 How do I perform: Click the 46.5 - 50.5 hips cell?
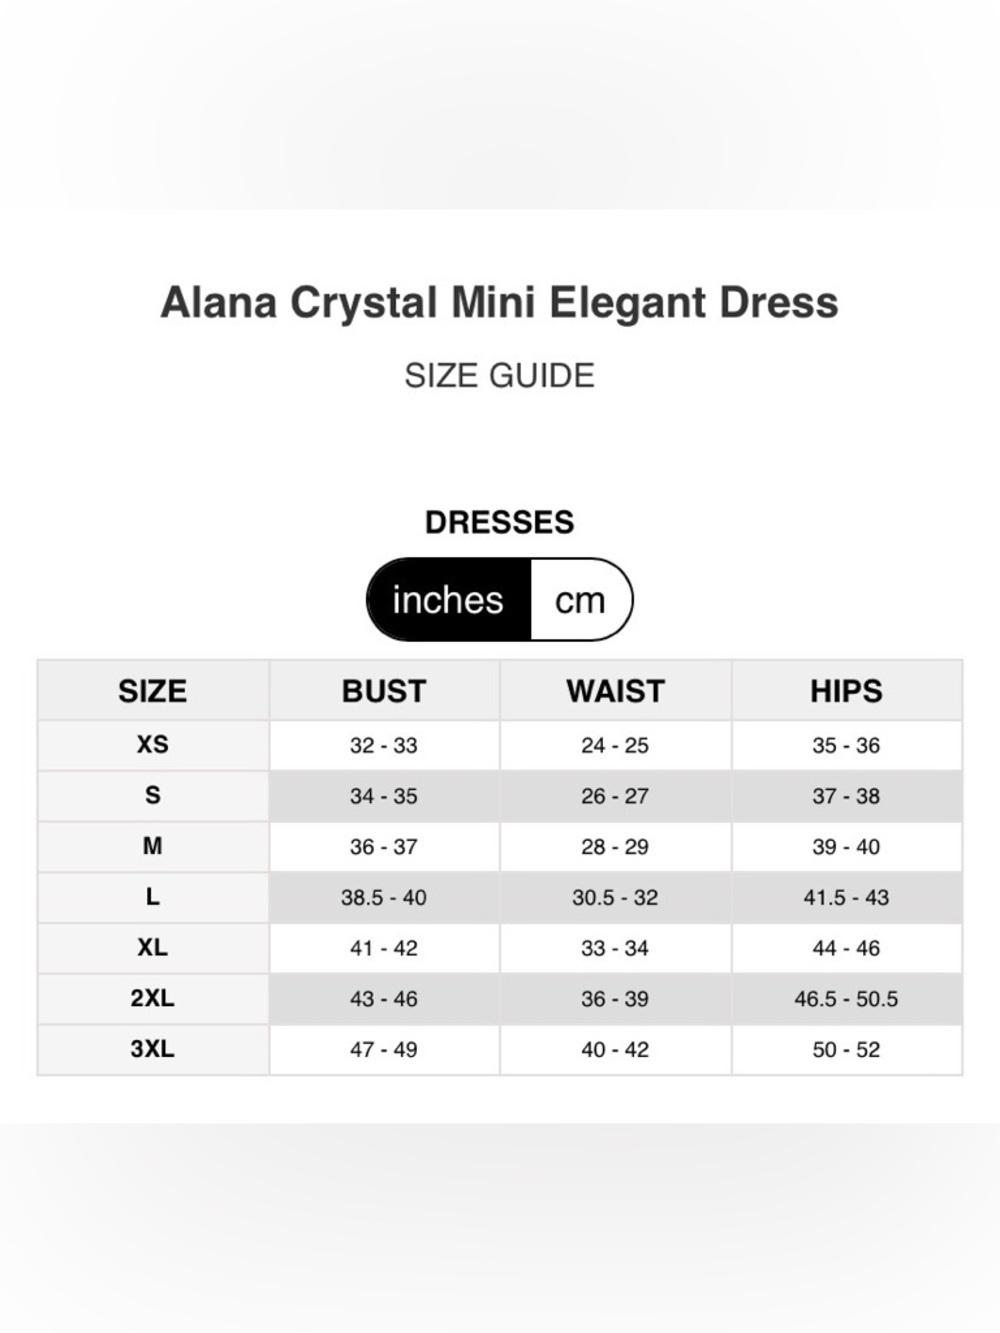(x=847, y=999)
